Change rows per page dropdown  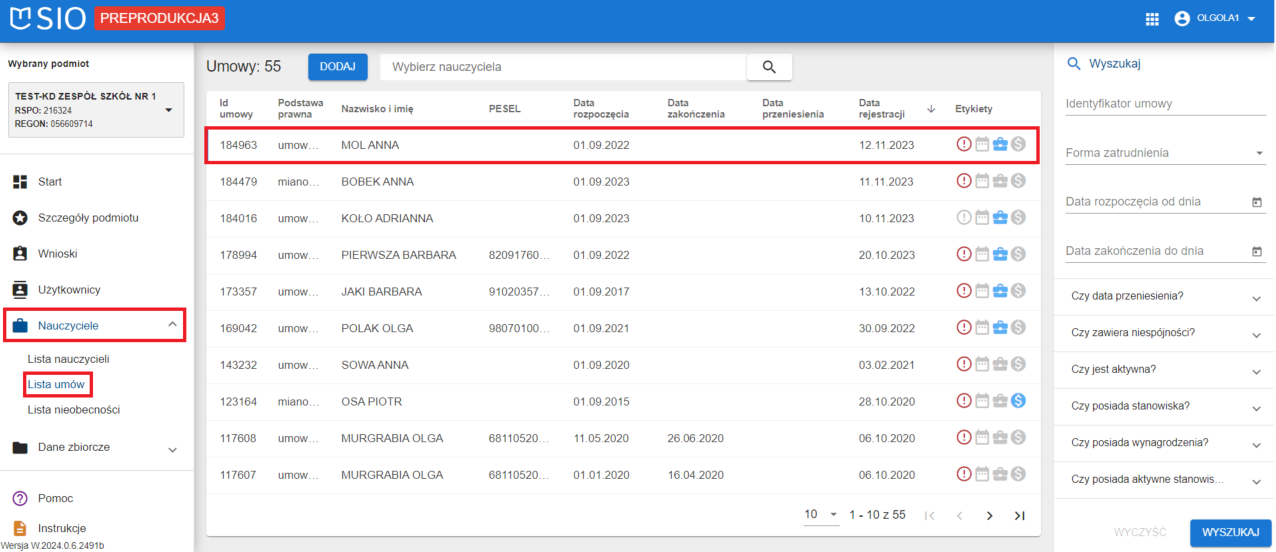(822, 515)
